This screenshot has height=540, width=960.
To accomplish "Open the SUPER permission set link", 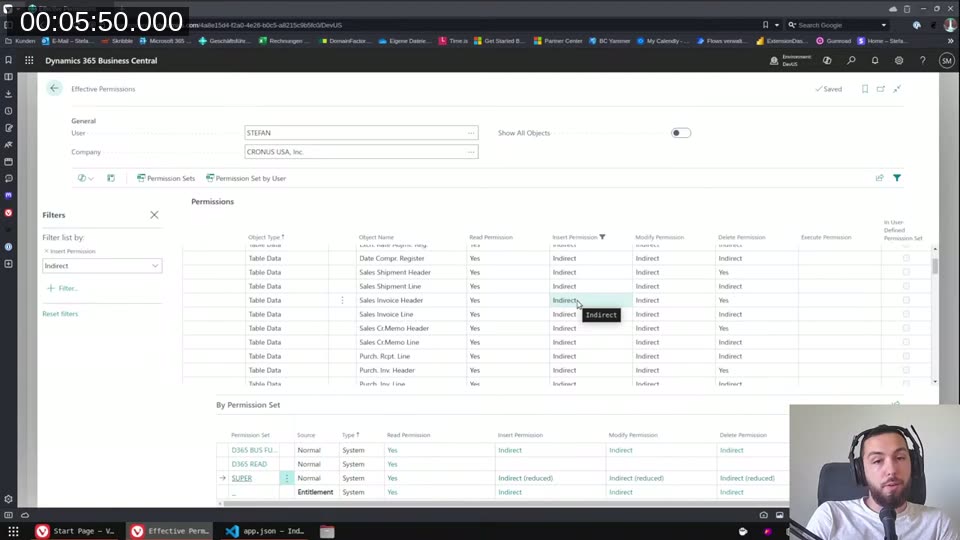I will pos(241,478).
